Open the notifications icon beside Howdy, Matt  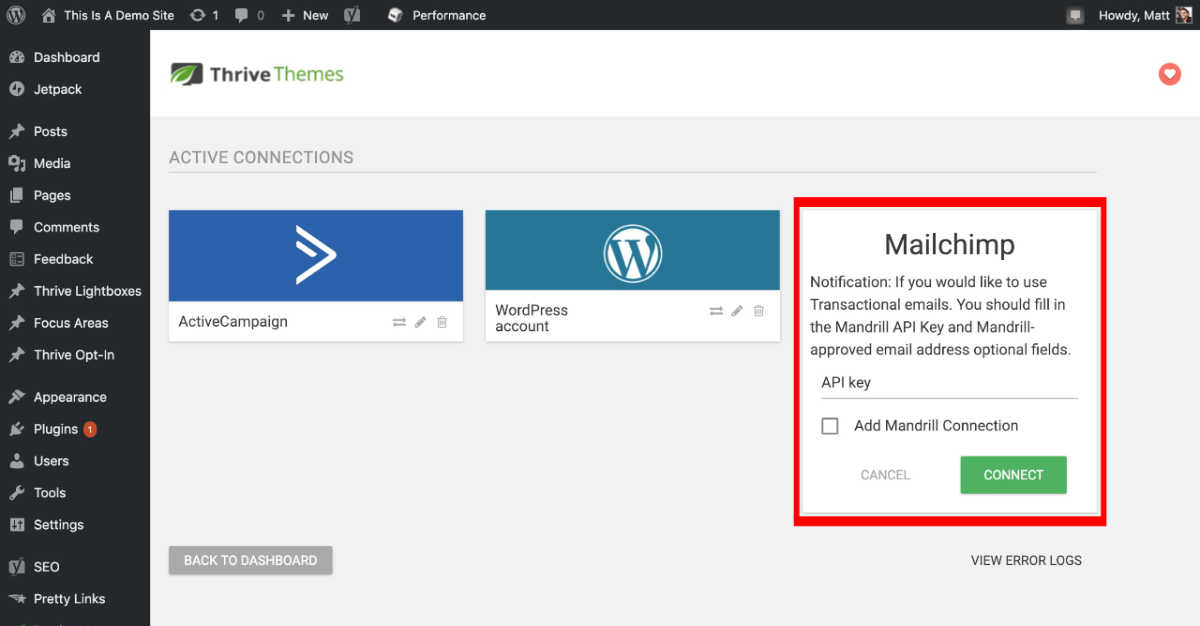tap(1076, 15)
